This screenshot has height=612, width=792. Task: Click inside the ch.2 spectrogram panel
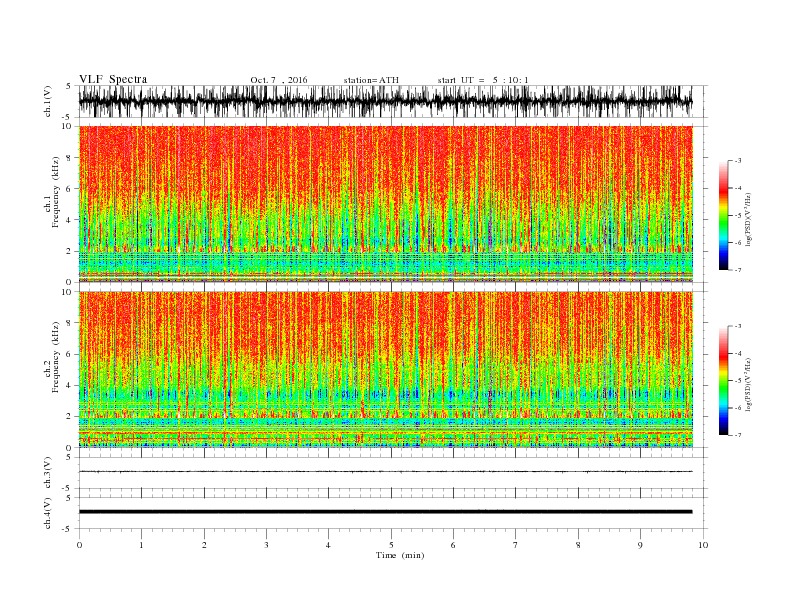tap(385, 369)
